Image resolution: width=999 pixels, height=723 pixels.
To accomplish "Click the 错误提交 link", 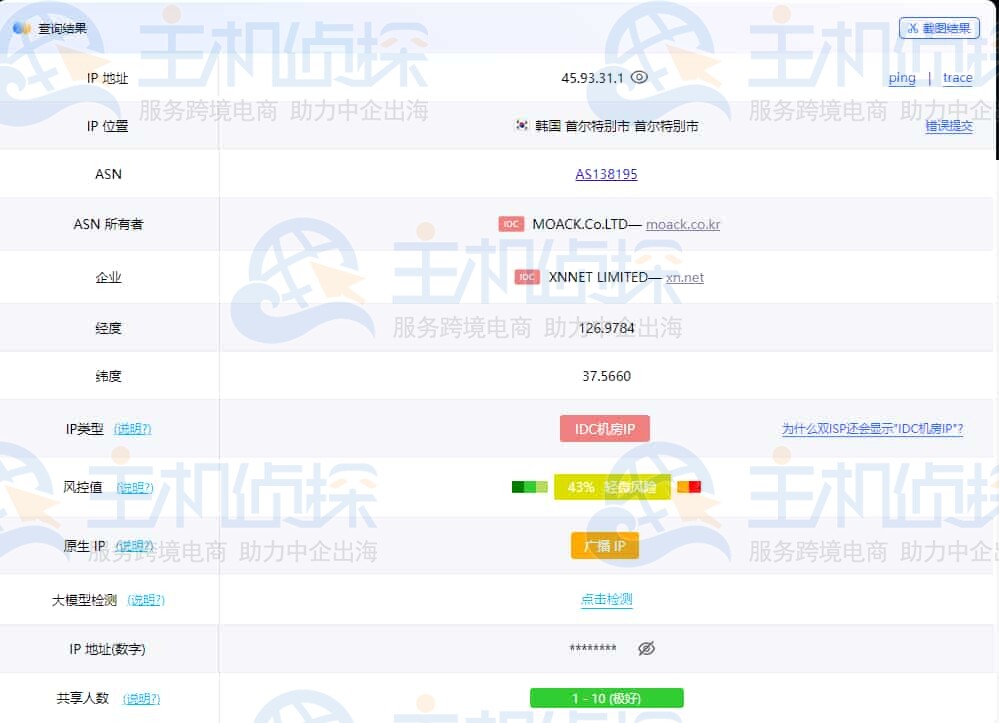I will (x=948, y=127).
